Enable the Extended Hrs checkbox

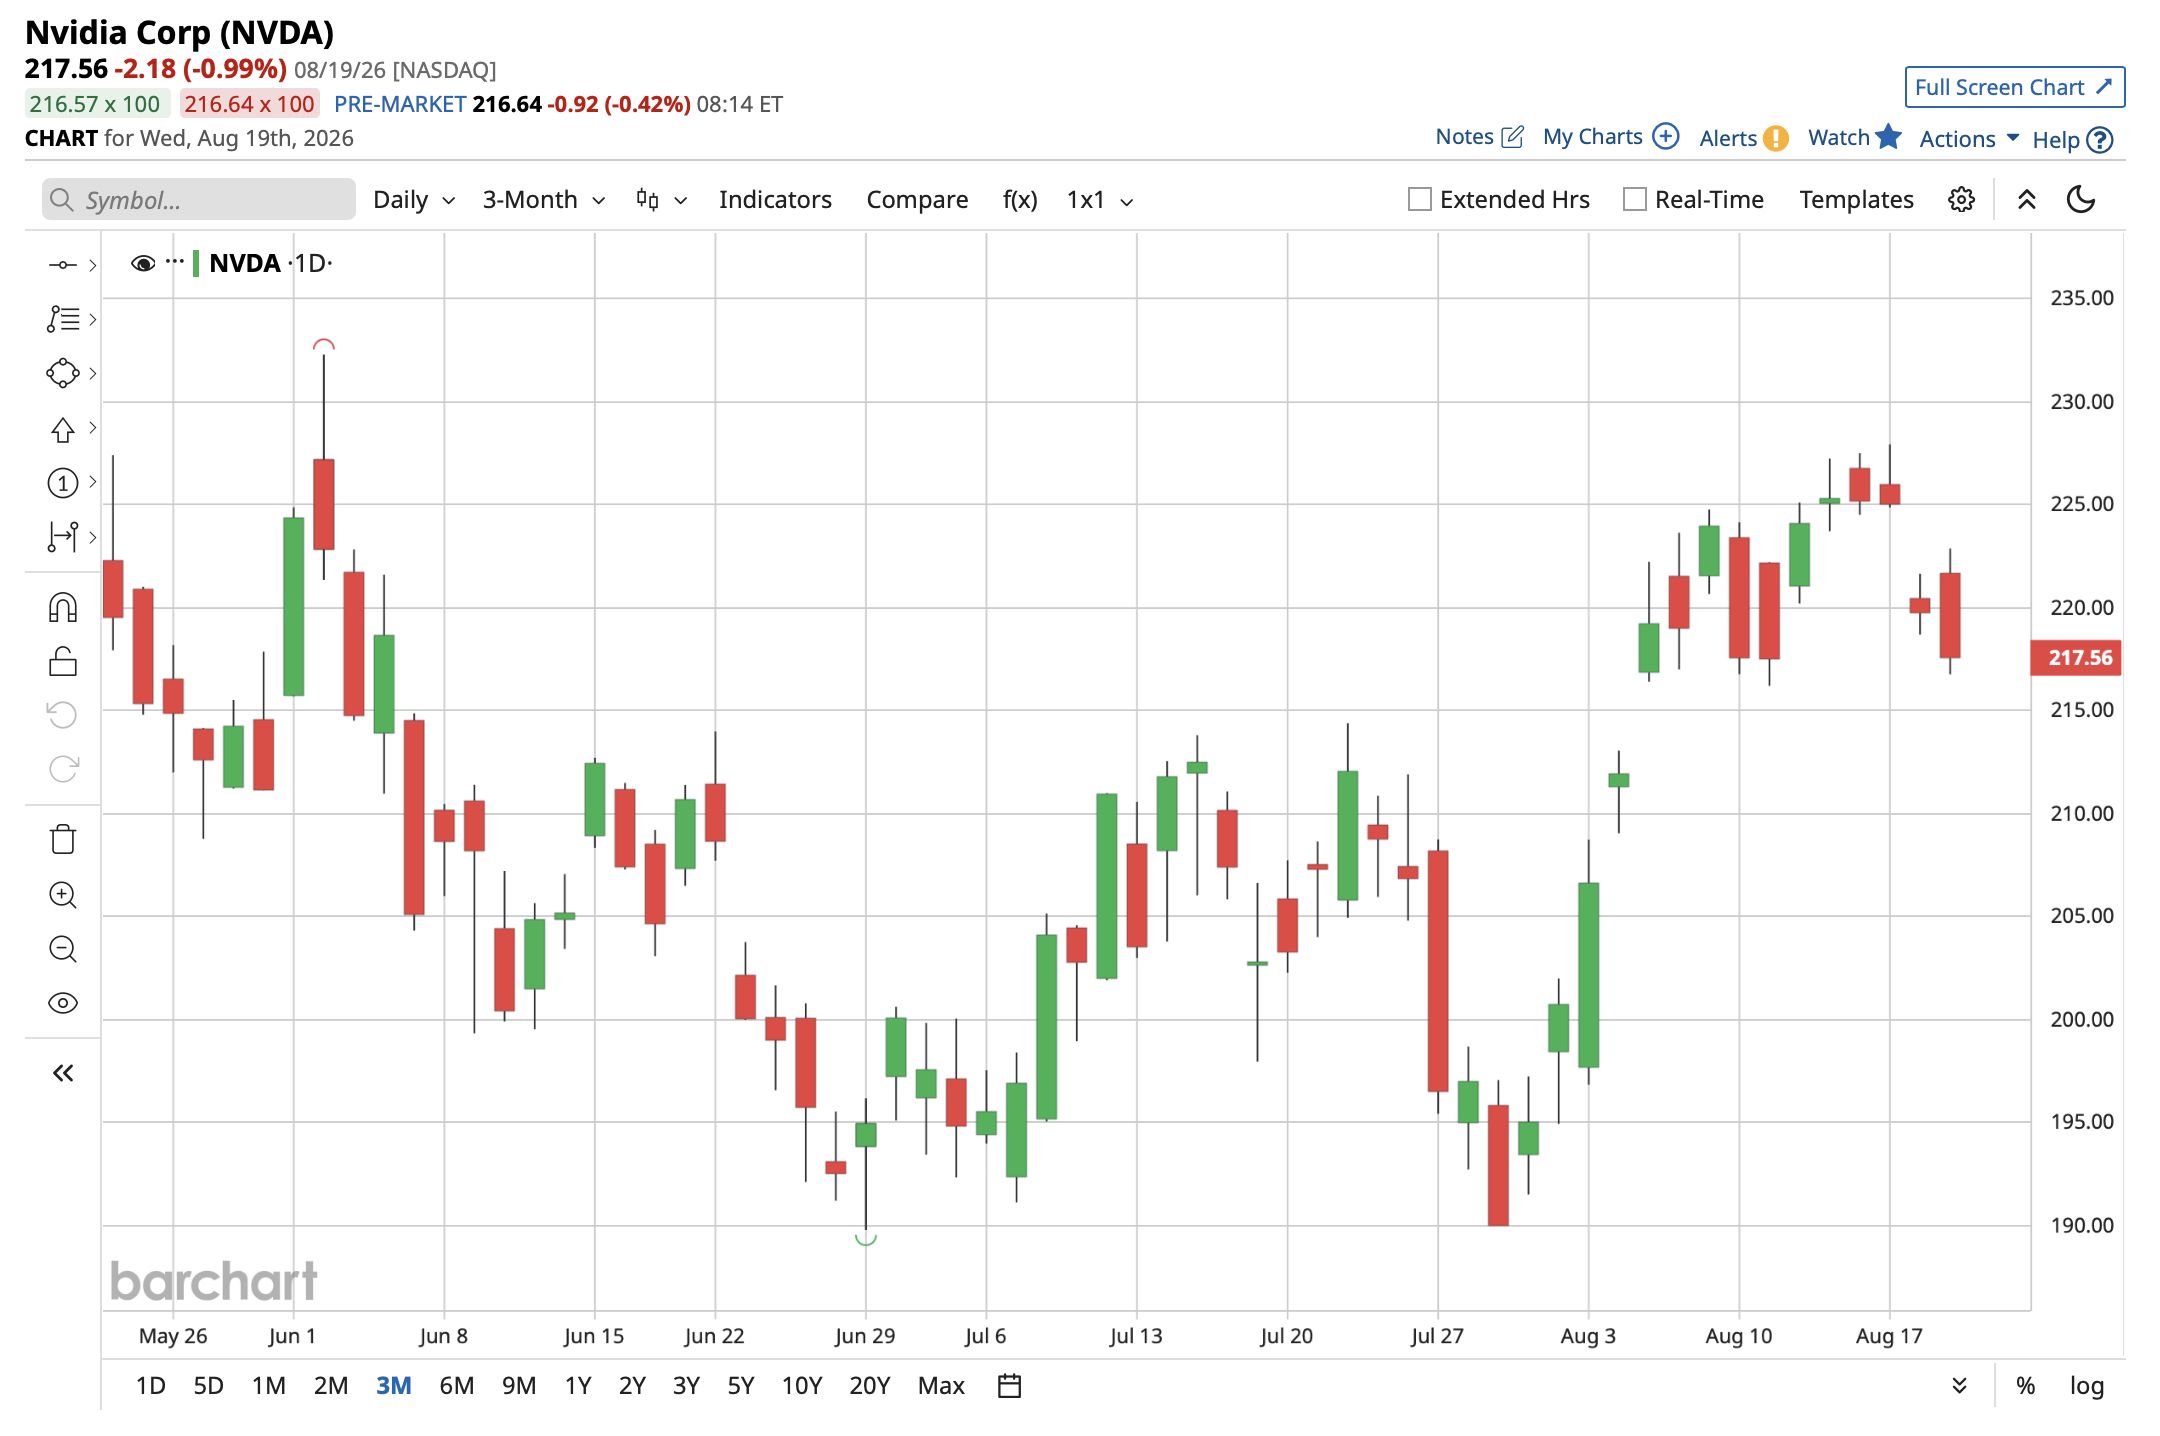pyautogui.click(x=1419, y=200)
